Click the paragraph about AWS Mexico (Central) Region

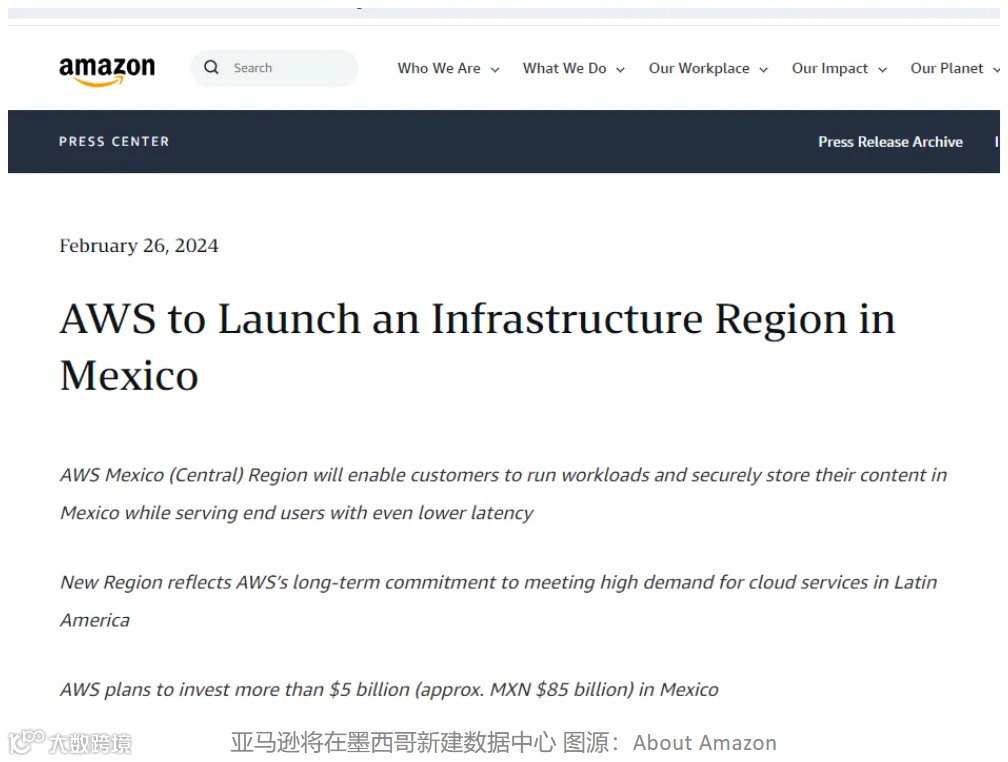pyautogui.click(x=503, y=494)
